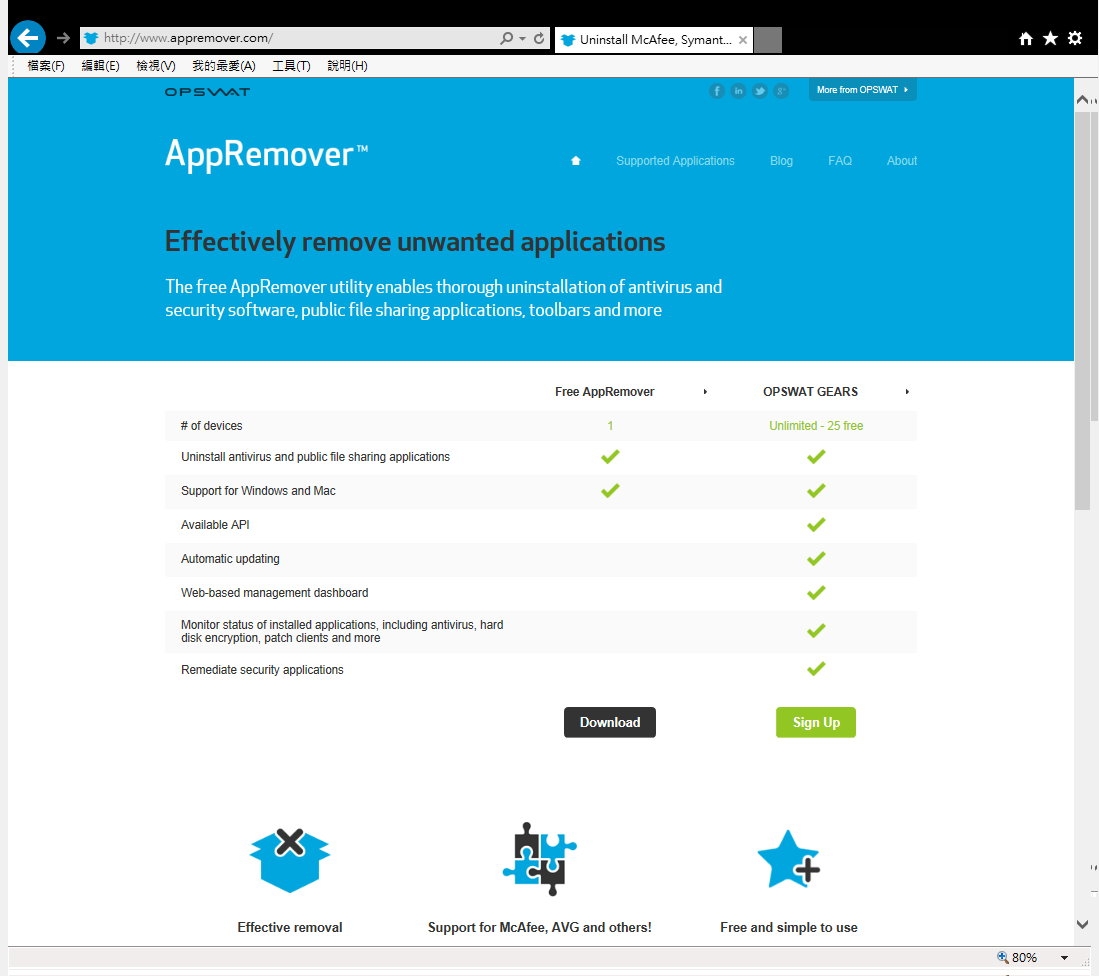The width and height of the screenshot is (1099, 976).
Task: Click 'Support for McAfee, AVG and others!' caption
Action: (x=540, y=927)
